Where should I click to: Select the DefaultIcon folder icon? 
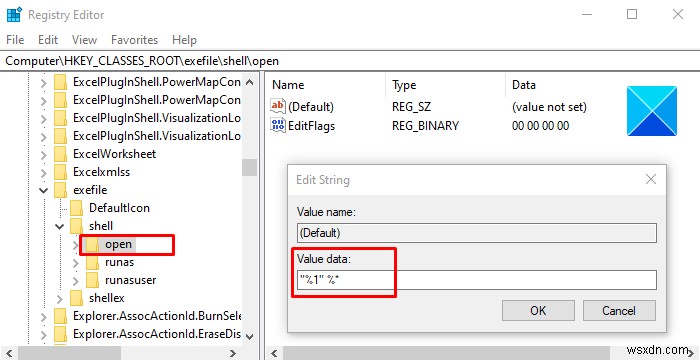[x=76, y=208]
